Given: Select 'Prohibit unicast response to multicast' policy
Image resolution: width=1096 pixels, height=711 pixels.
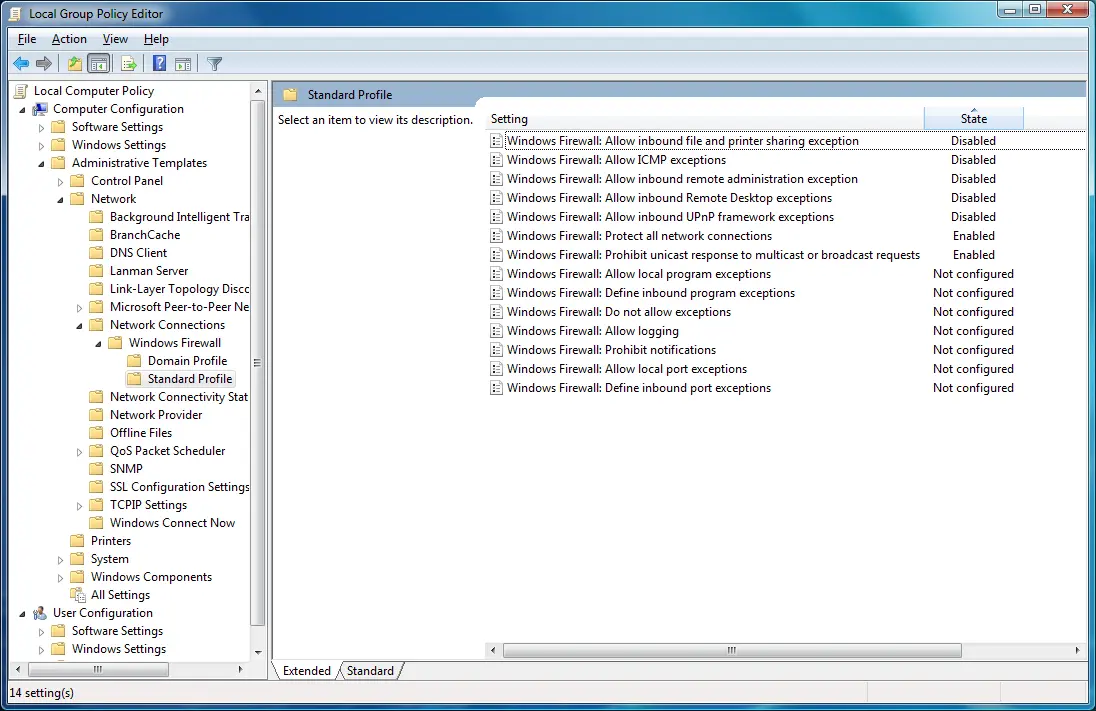Looking at the screenshot, I should click(714, 255).
